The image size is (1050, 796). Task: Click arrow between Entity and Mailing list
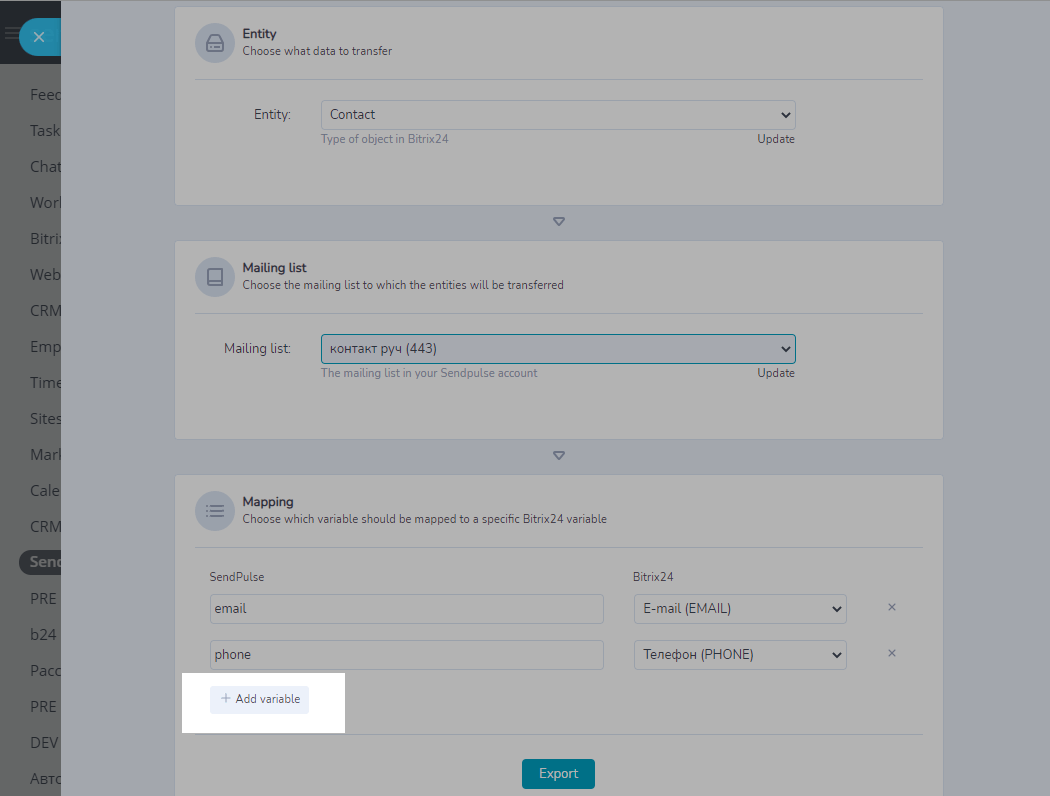(x=559, y=221)
